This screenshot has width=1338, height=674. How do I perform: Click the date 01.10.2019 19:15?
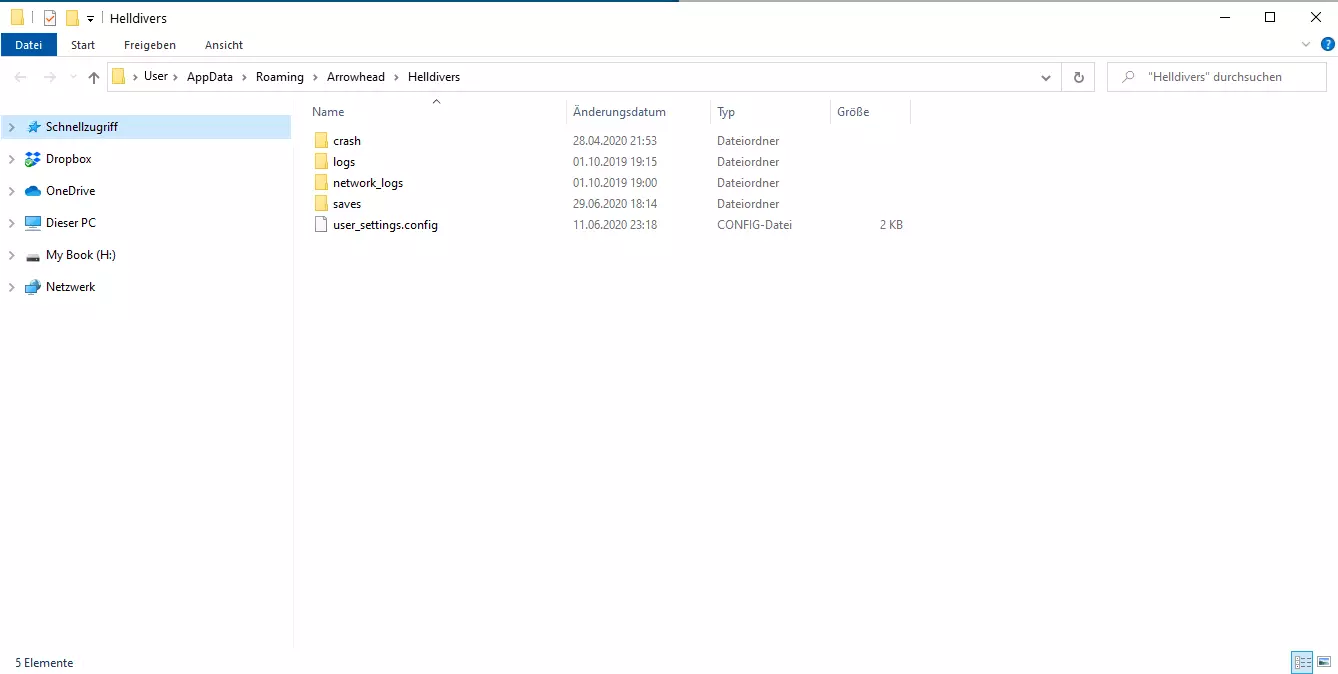(x=615, y=162)
